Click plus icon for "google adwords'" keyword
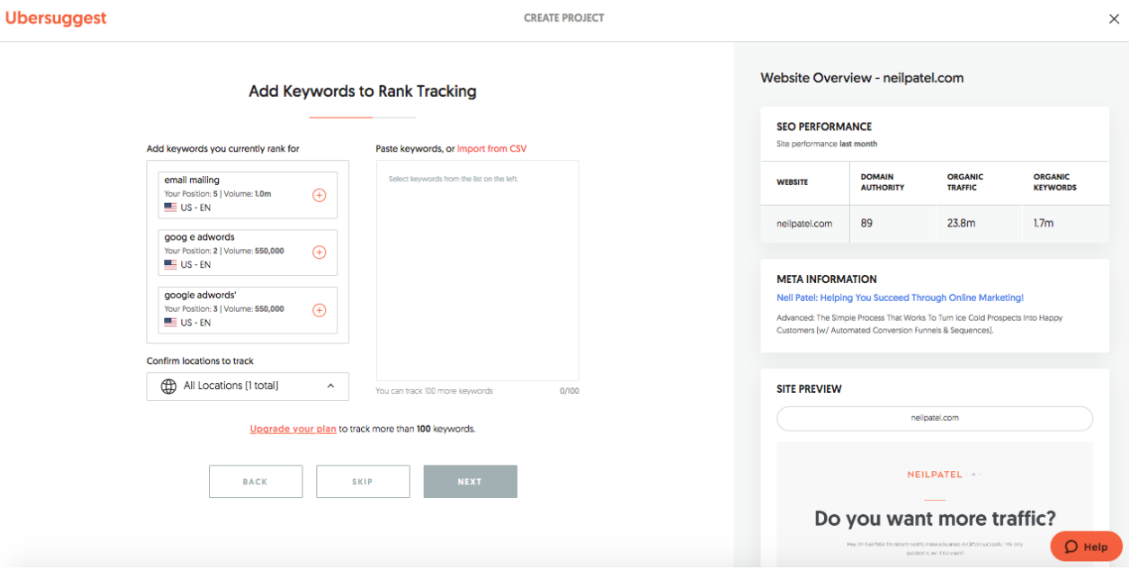Image resolution: width=1130 pixels, height=571 pixels. (319, 310)
